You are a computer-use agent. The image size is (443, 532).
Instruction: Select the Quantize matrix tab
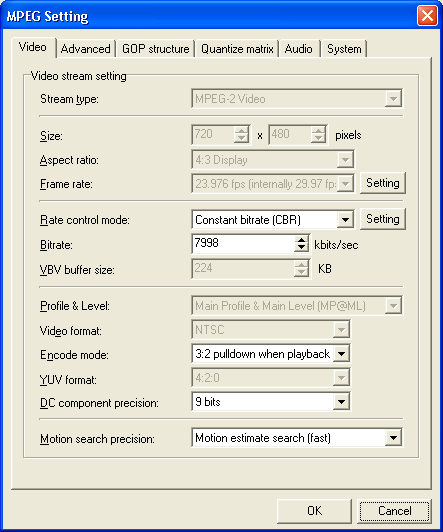click(237, 49)
